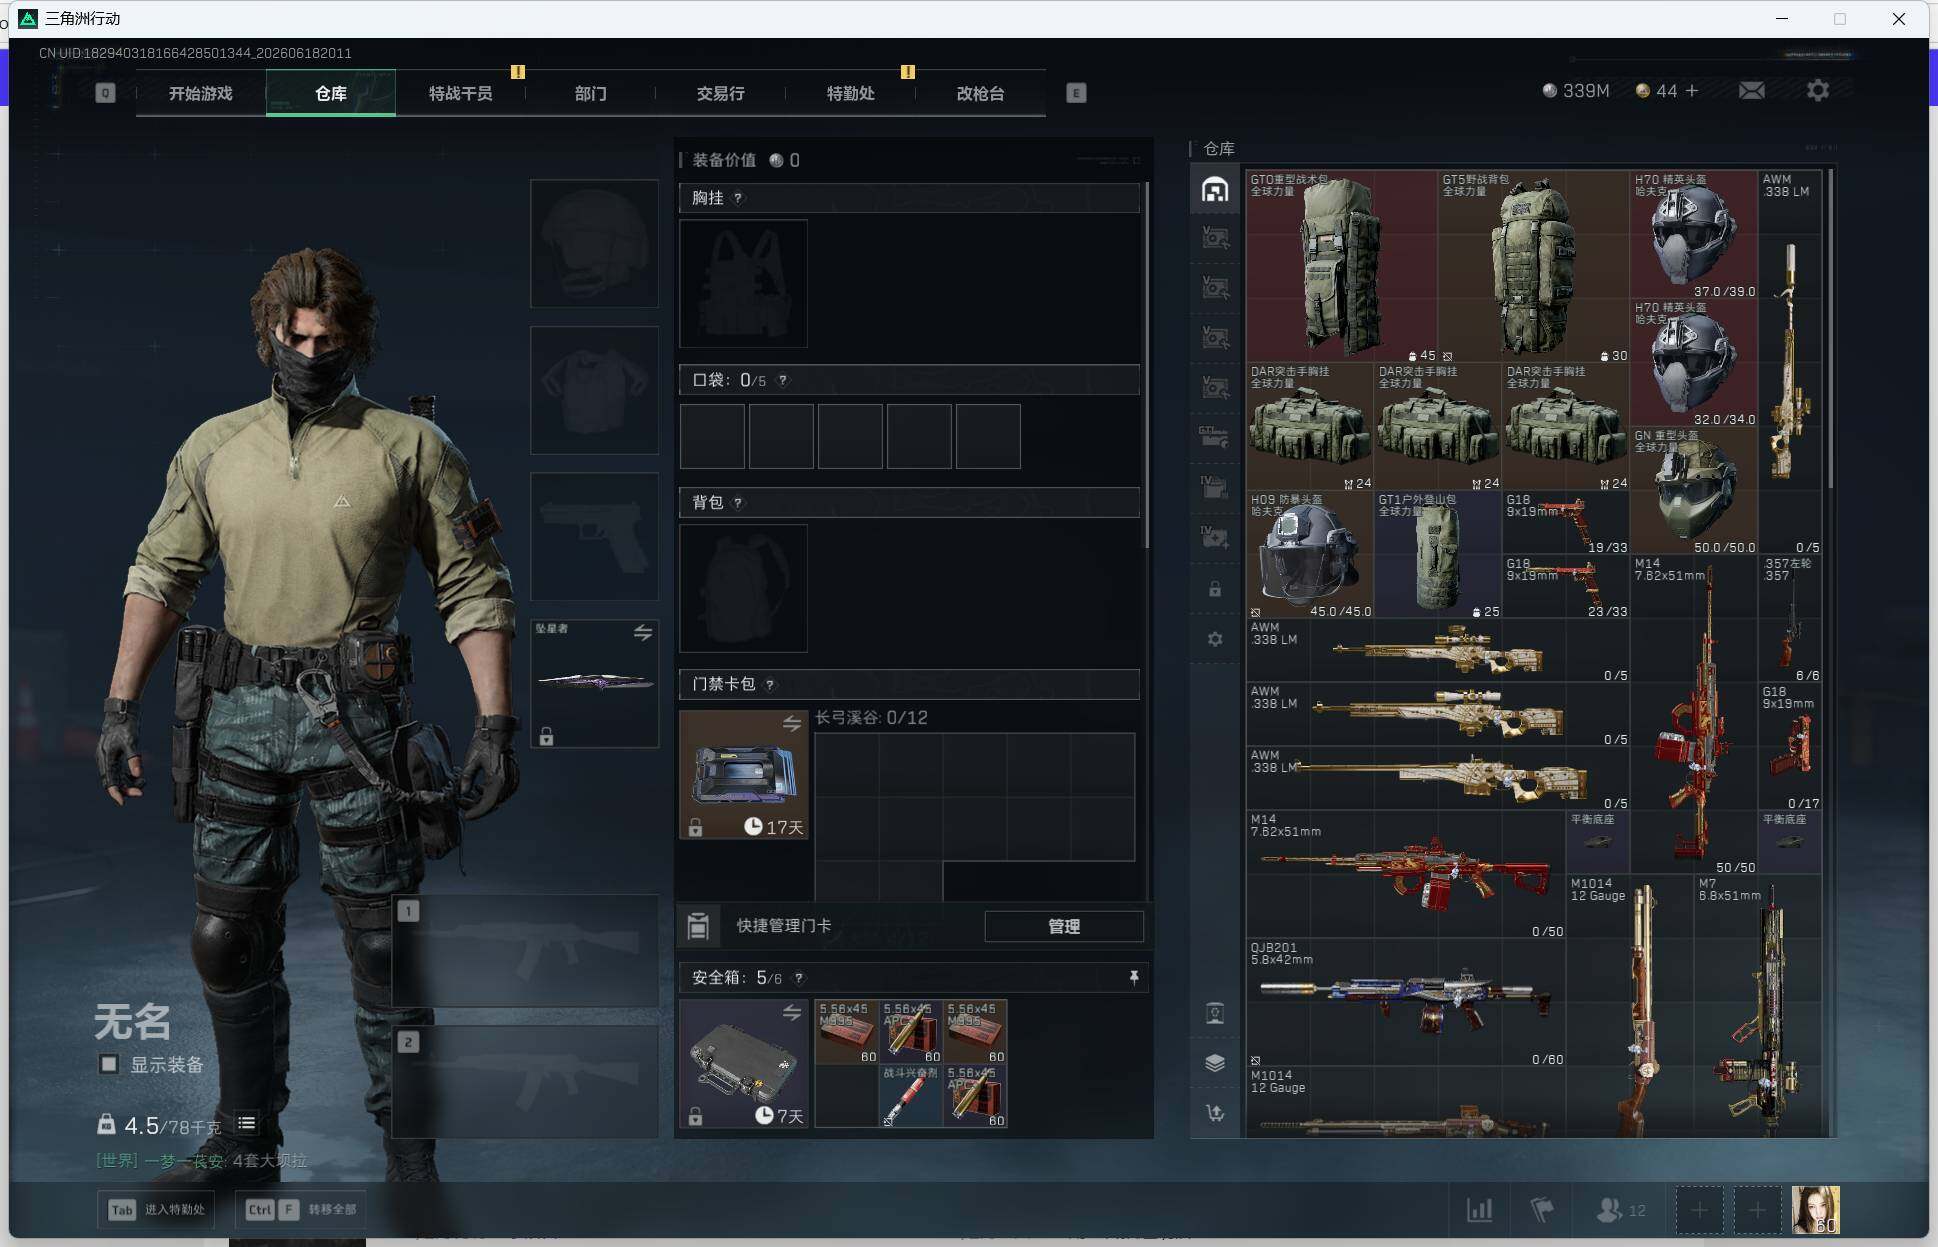The image size is (1938, 1247).
Task: Select the GTO重型战术包 backpack
Action: 1342,266
